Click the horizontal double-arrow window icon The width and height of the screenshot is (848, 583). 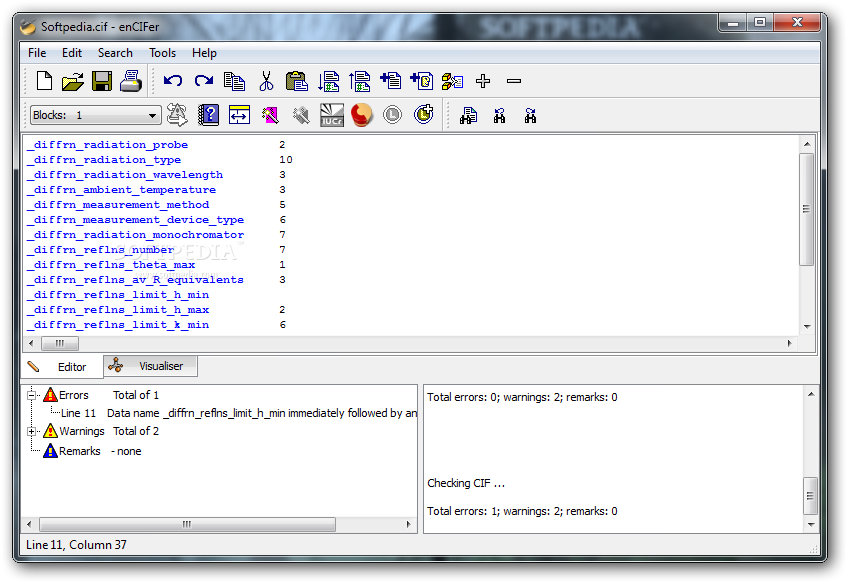[239, 115]
